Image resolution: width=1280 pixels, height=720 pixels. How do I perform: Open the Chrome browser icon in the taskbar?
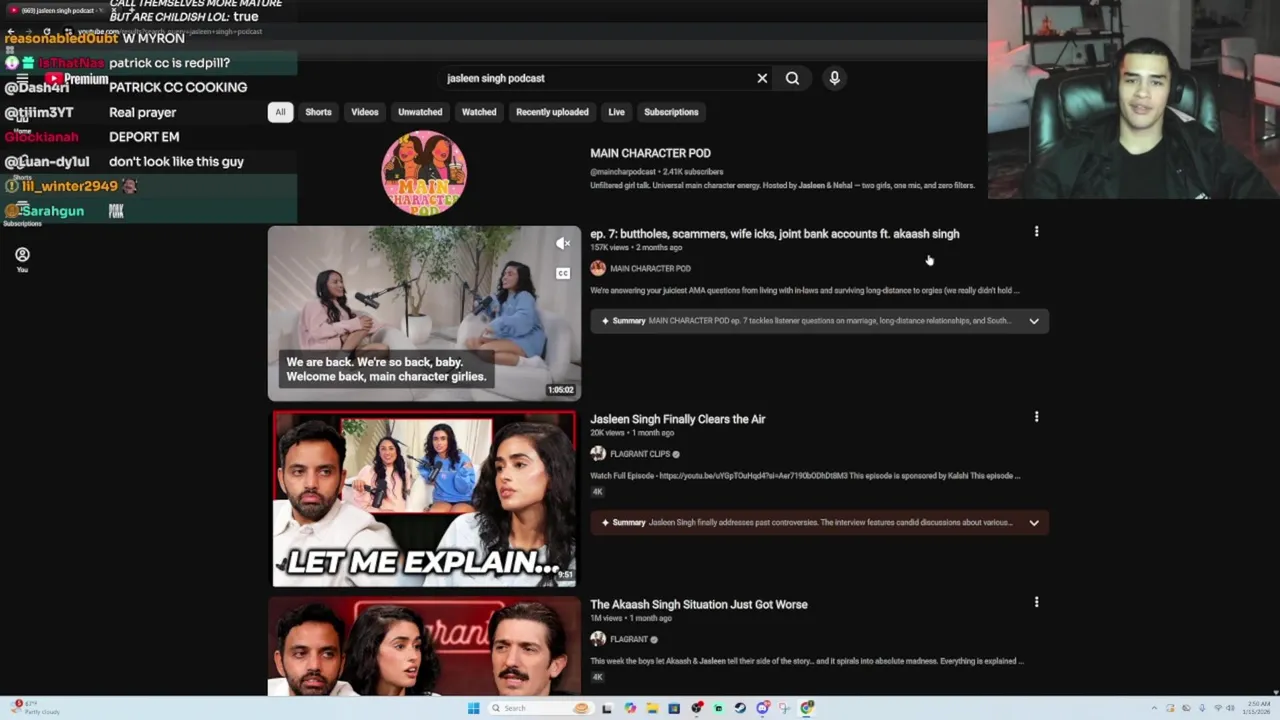807,708
